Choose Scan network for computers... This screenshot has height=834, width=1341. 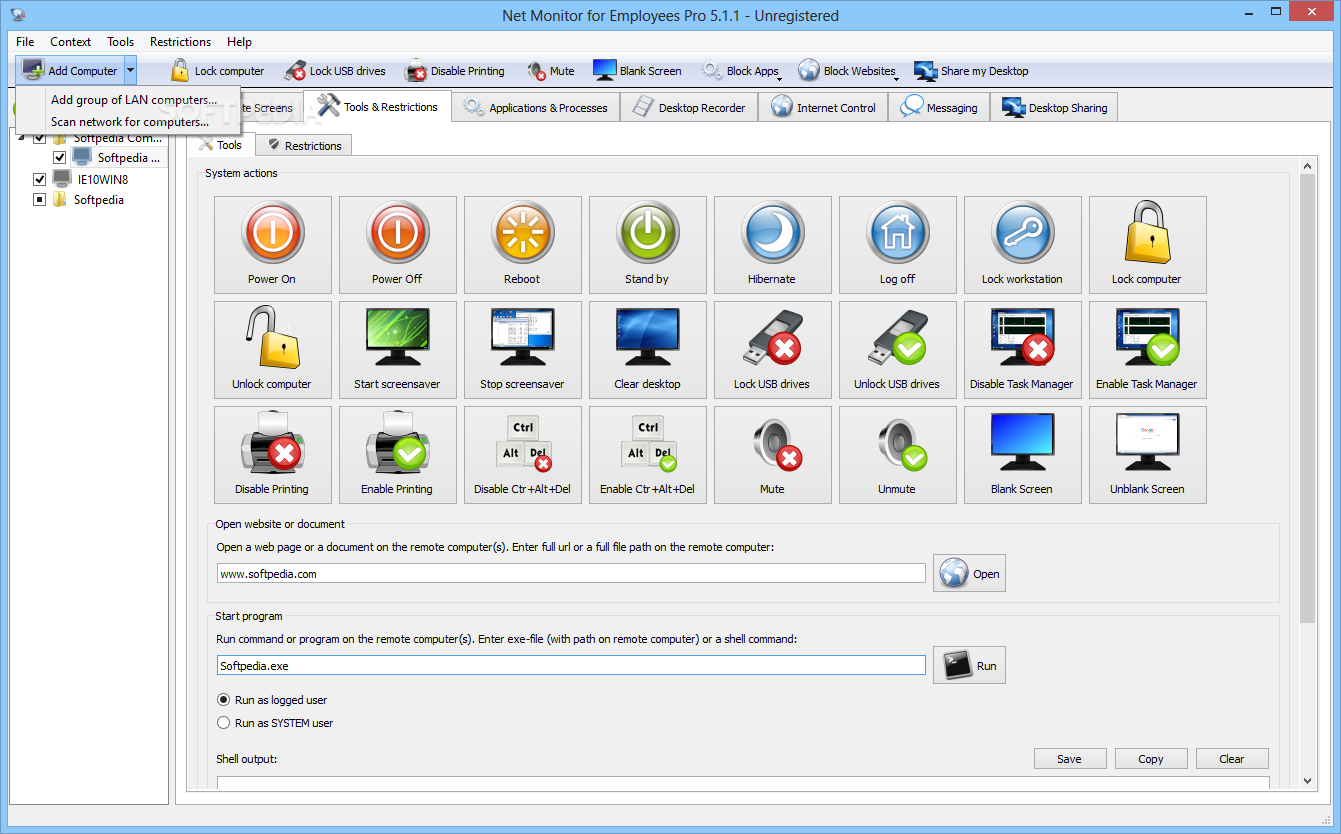(130, 122)
